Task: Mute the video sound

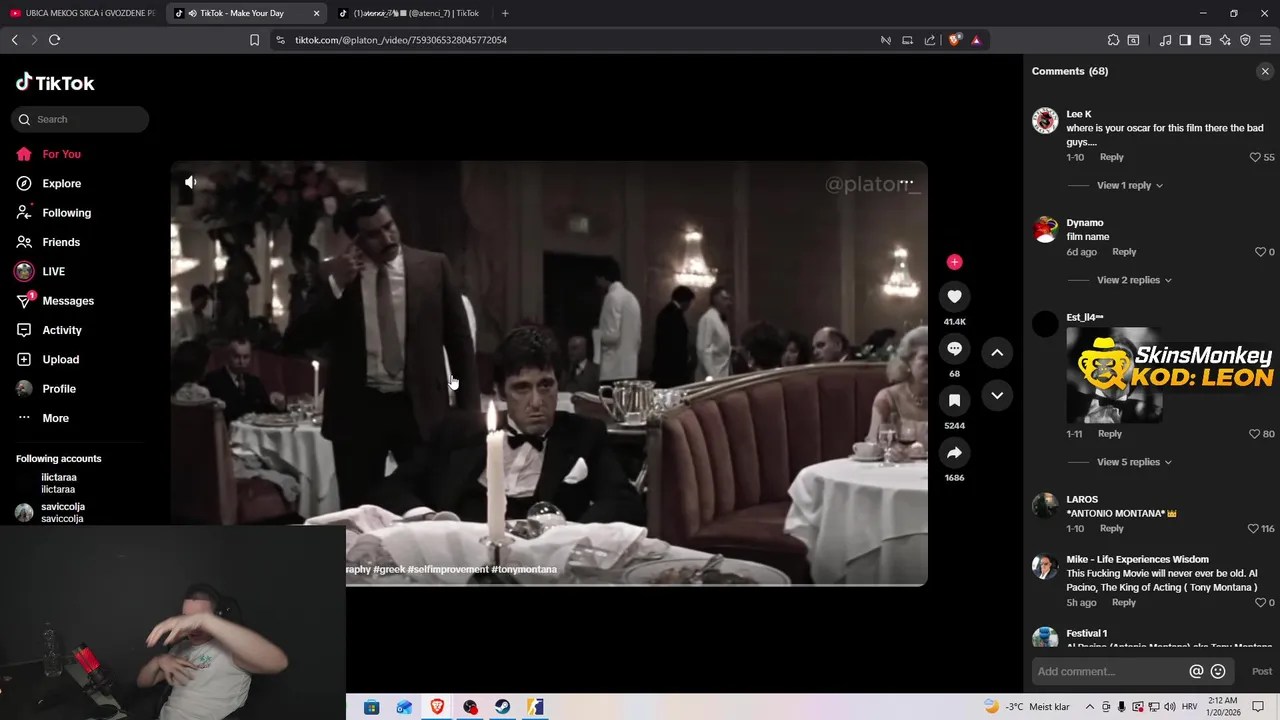Action: click(x=190, y=182)
